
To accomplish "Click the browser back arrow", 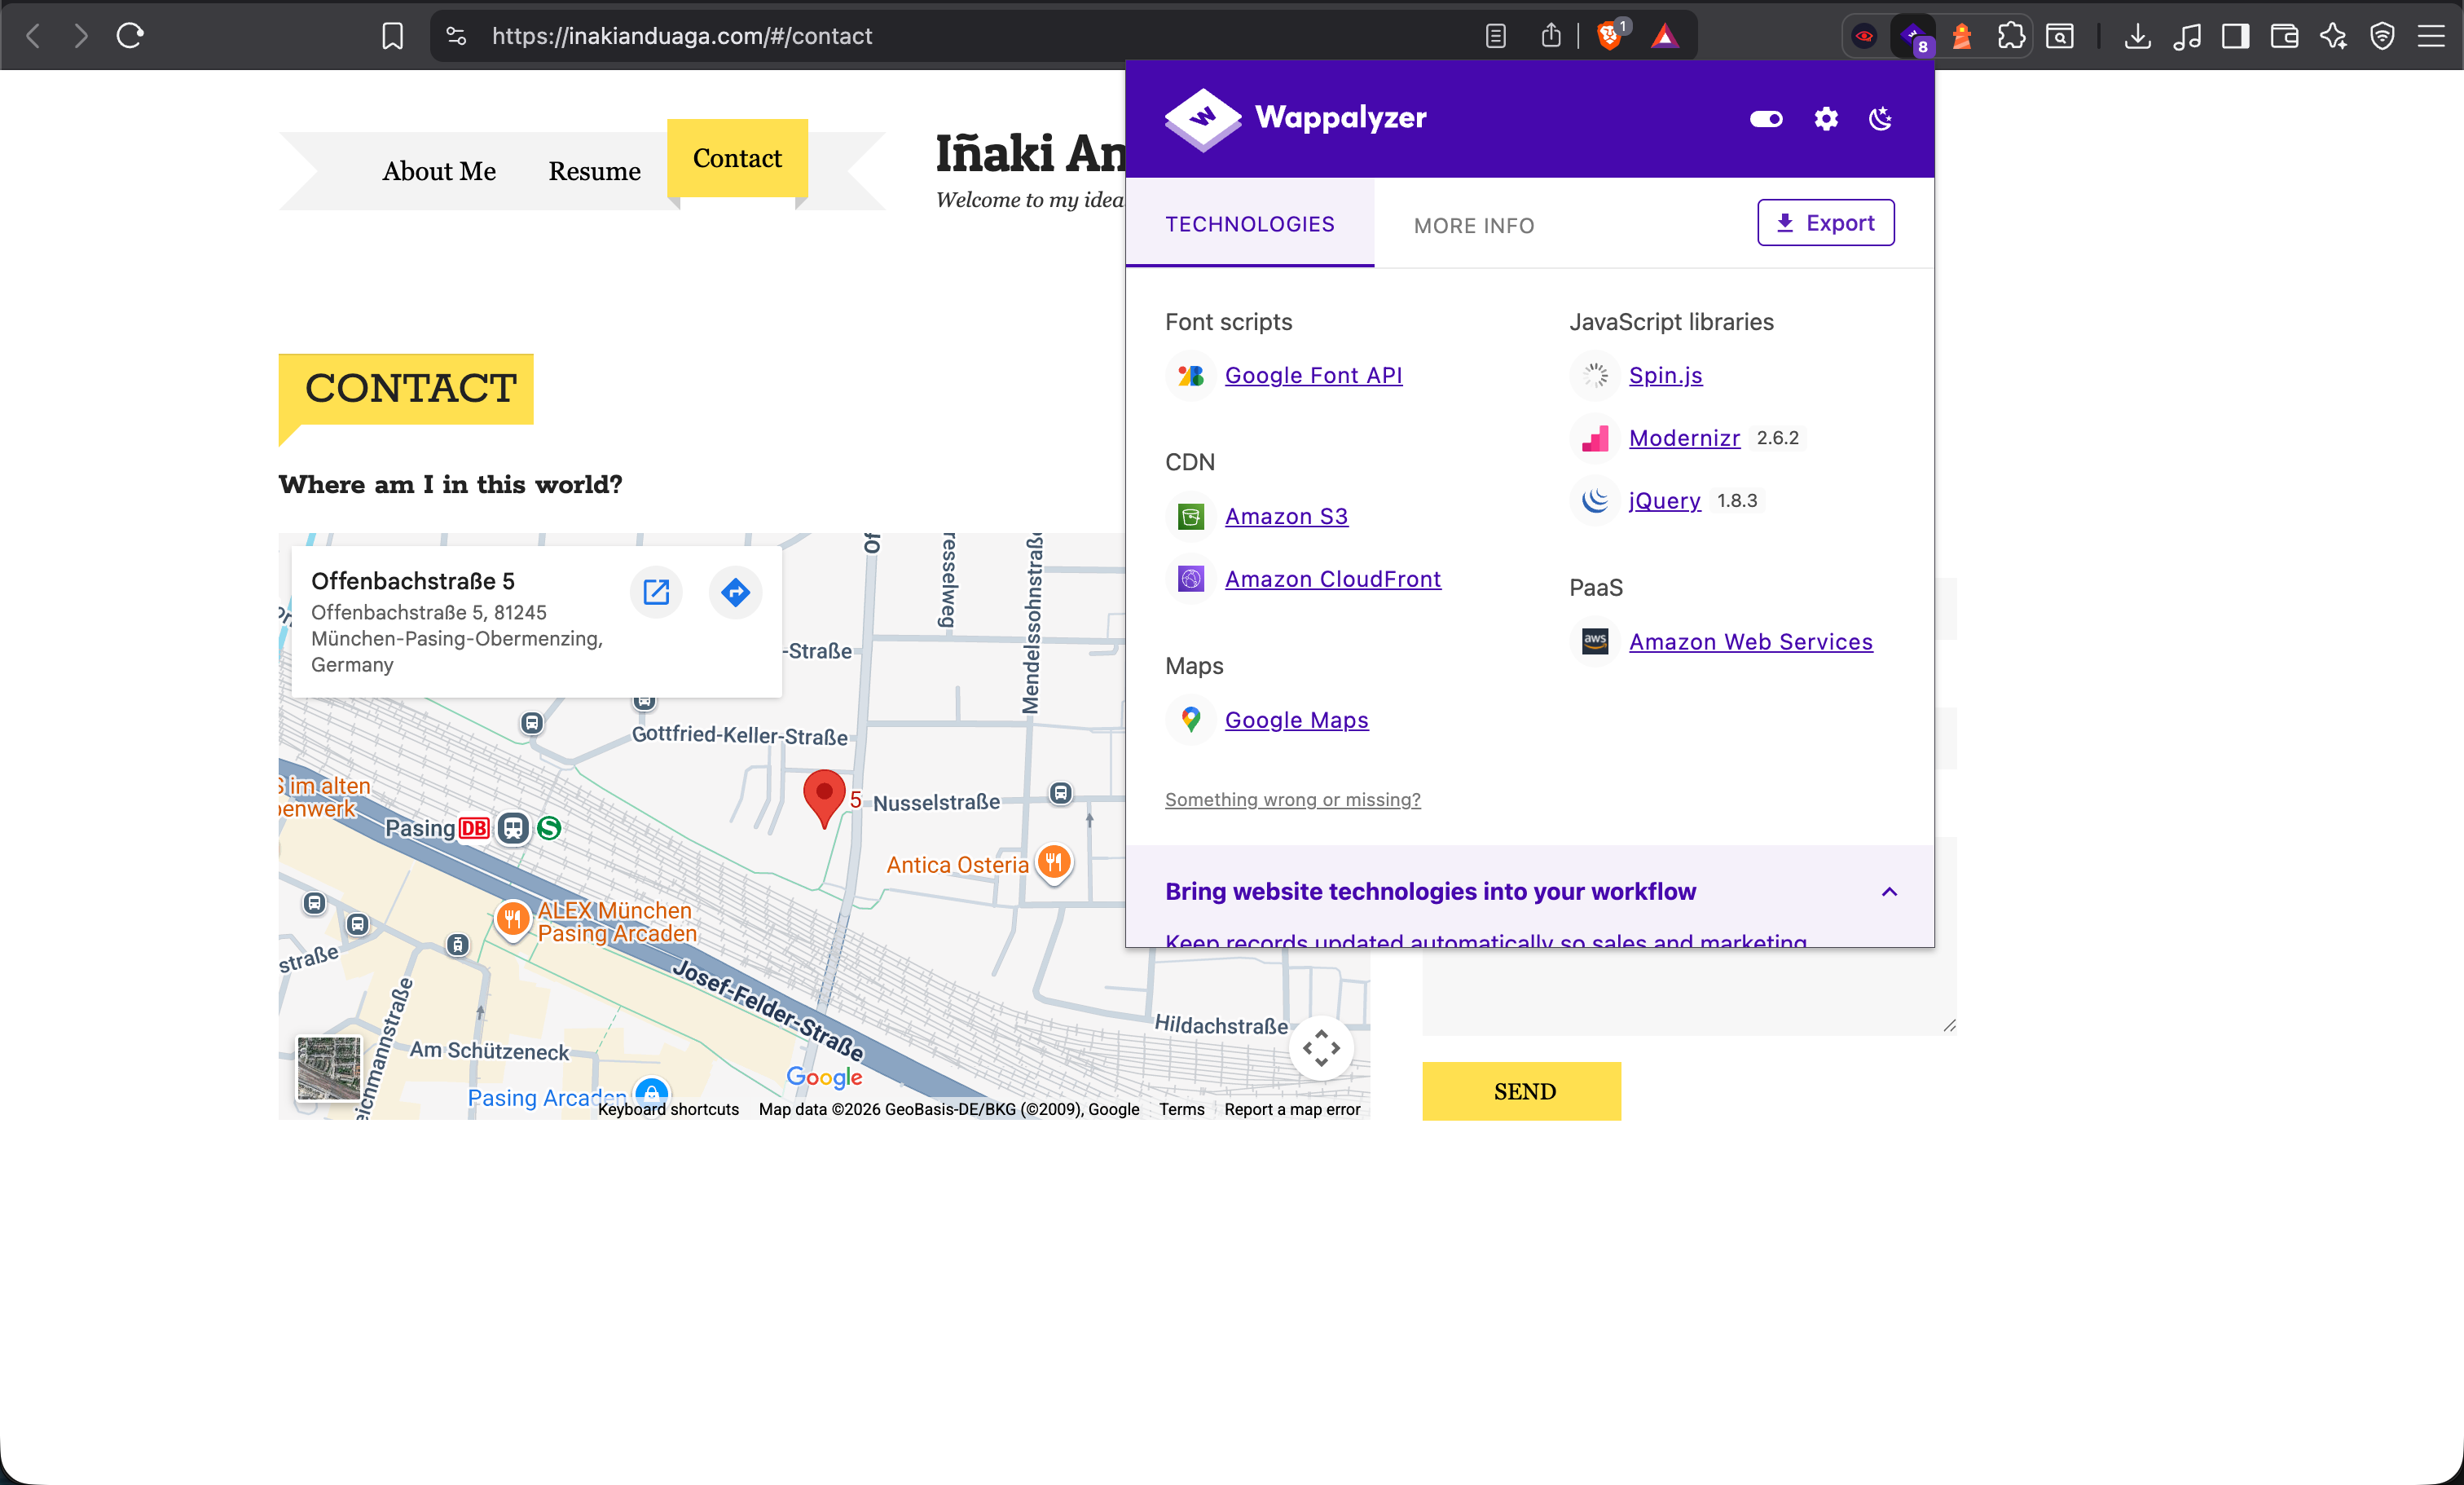I will [33, 36].
